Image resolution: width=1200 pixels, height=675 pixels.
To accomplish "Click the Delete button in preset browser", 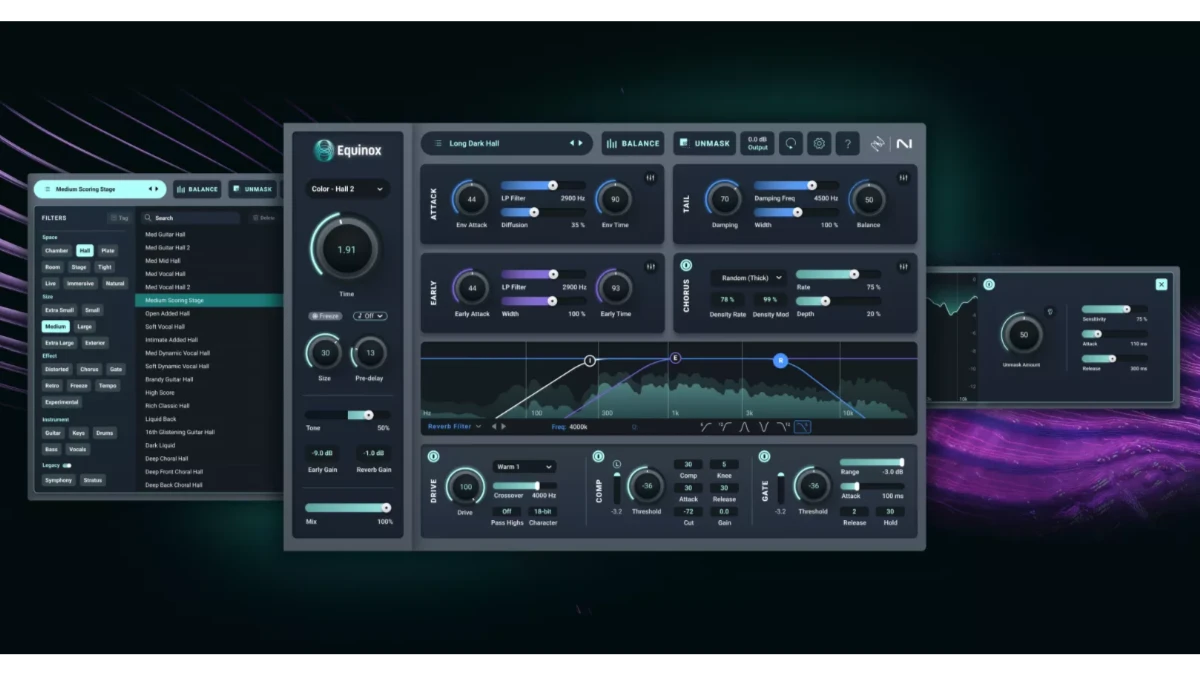I will [x=264, y=217].
